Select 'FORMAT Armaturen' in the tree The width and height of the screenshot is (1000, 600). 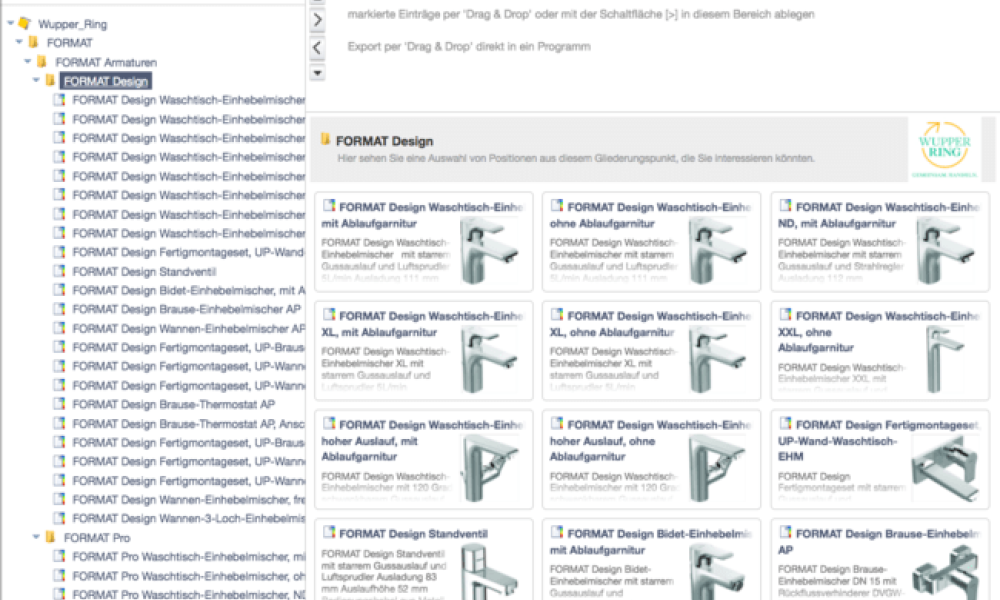click(106, 62)
